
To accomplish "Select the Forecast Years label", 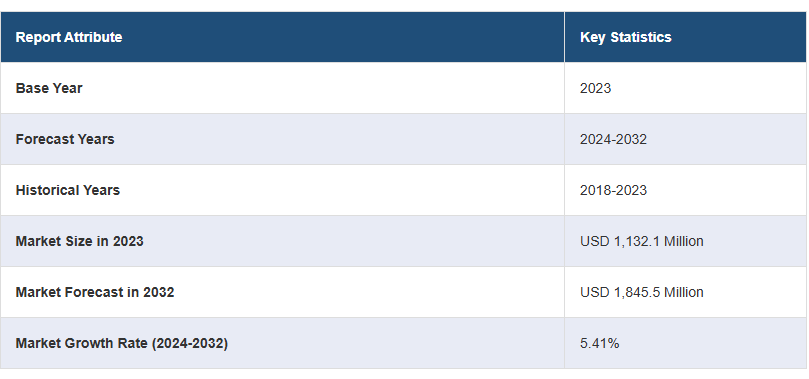I will click(x=65, y=139).
